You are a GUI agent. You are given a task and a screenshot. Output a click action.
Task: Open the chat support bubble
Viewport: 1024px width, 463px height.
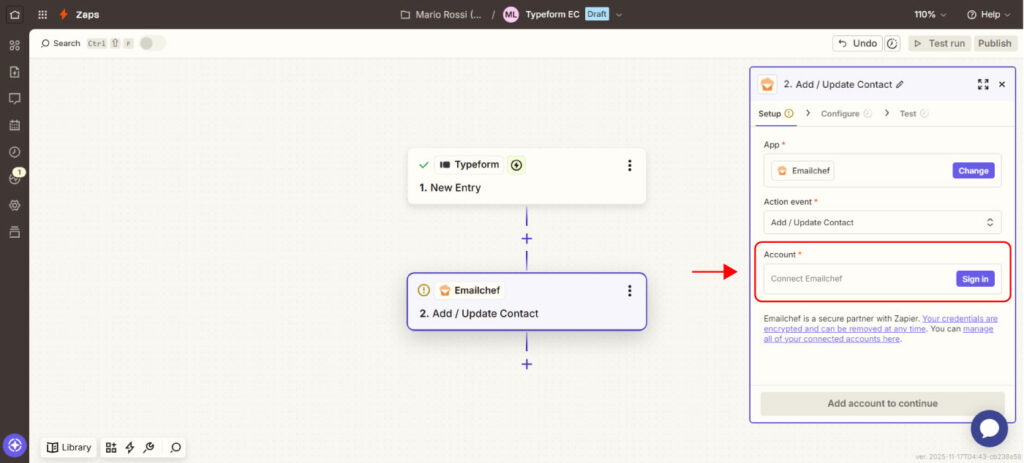click(989, 428)
